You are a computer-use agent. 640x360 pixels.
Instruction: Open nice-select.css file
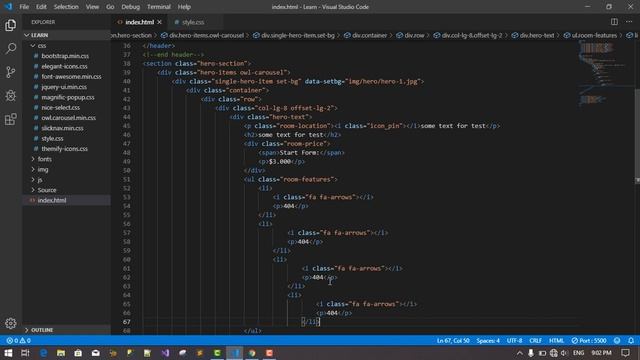(60, 107)
